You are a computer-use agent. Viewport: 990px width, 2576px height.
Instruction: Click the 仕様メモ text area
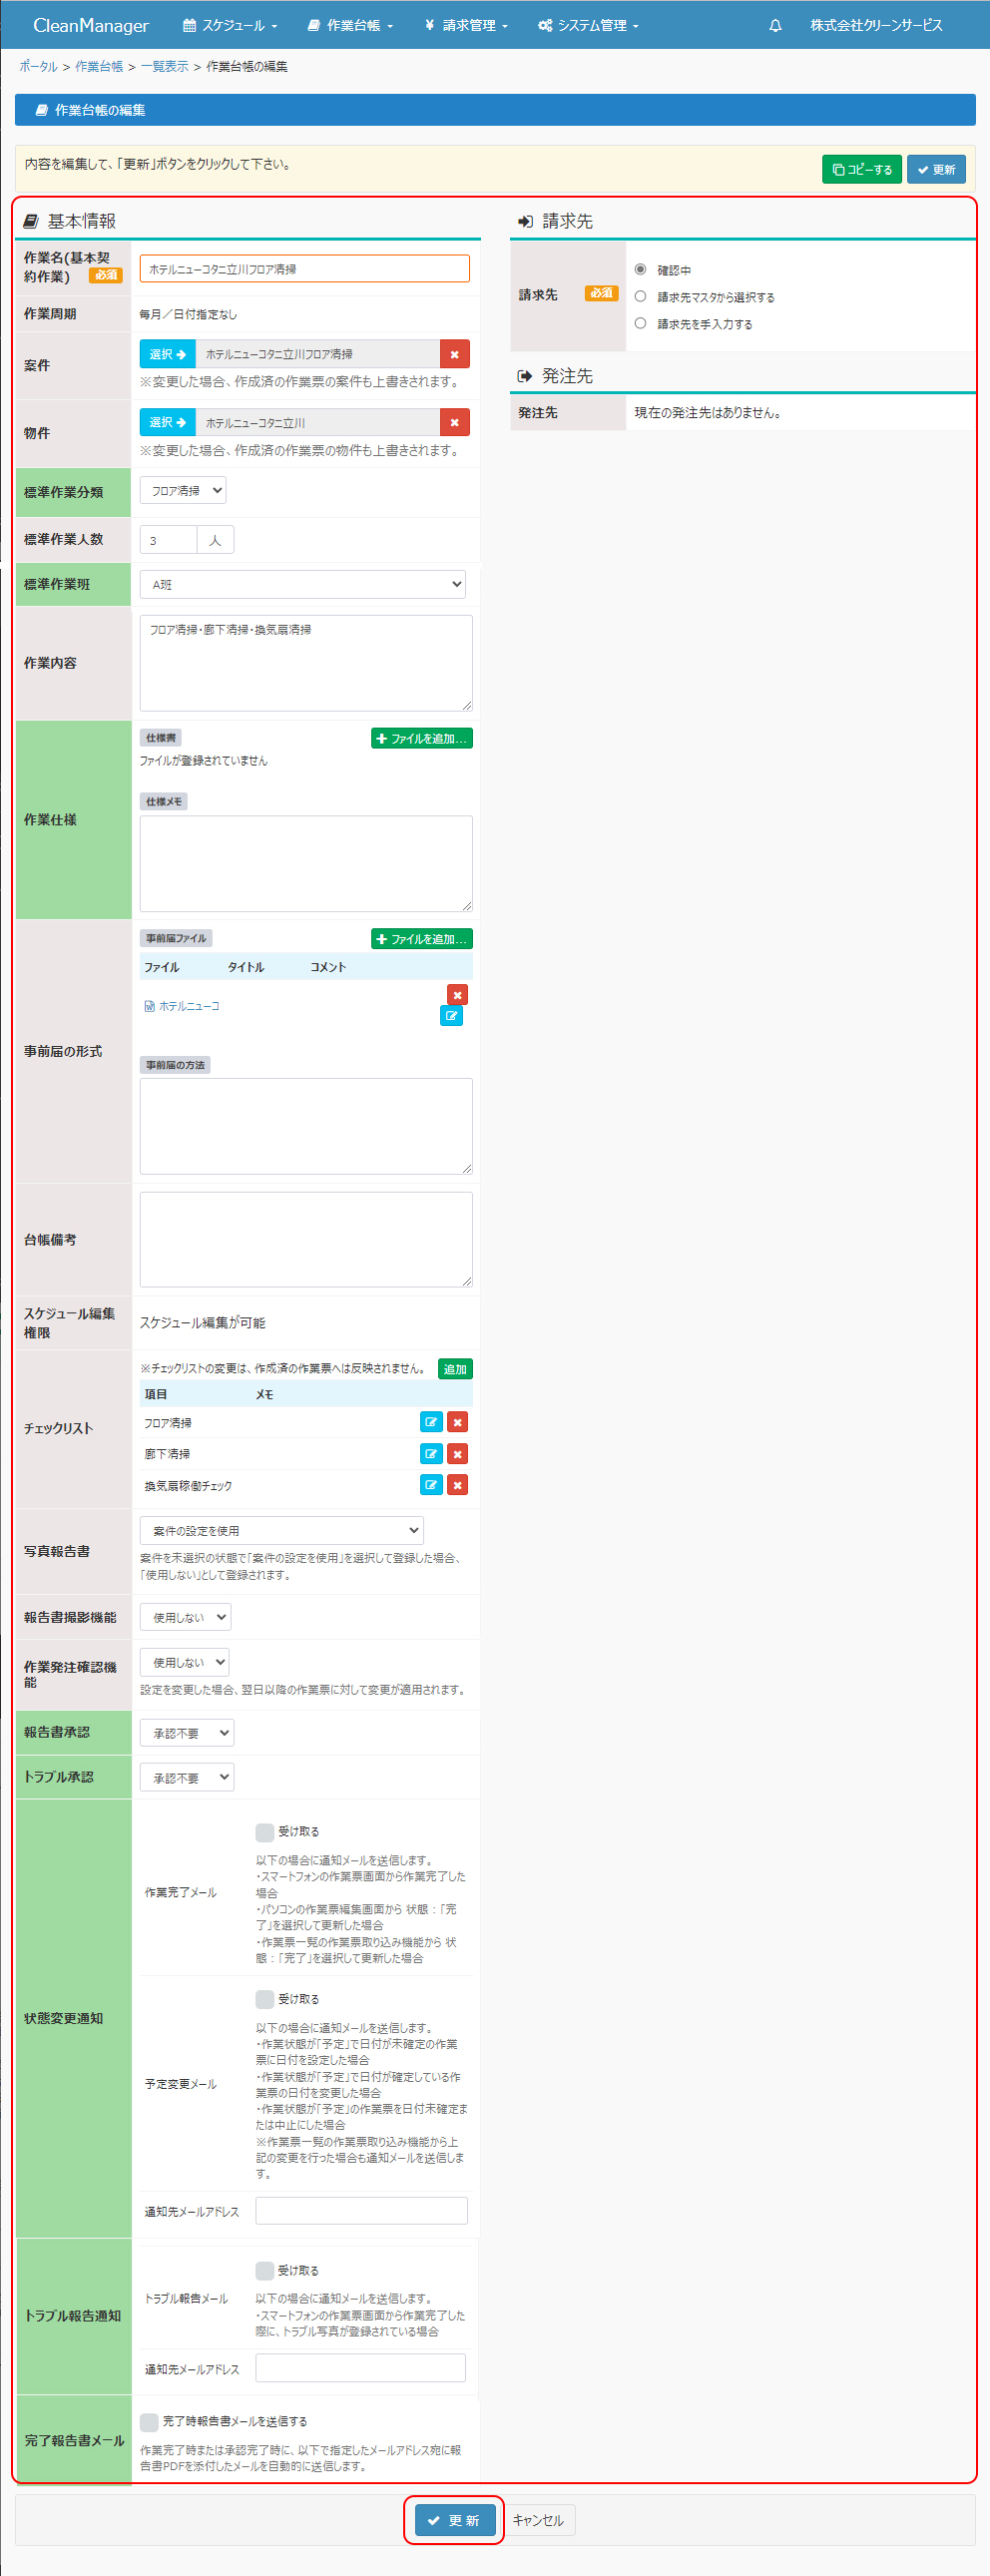(x=306, y=863)
